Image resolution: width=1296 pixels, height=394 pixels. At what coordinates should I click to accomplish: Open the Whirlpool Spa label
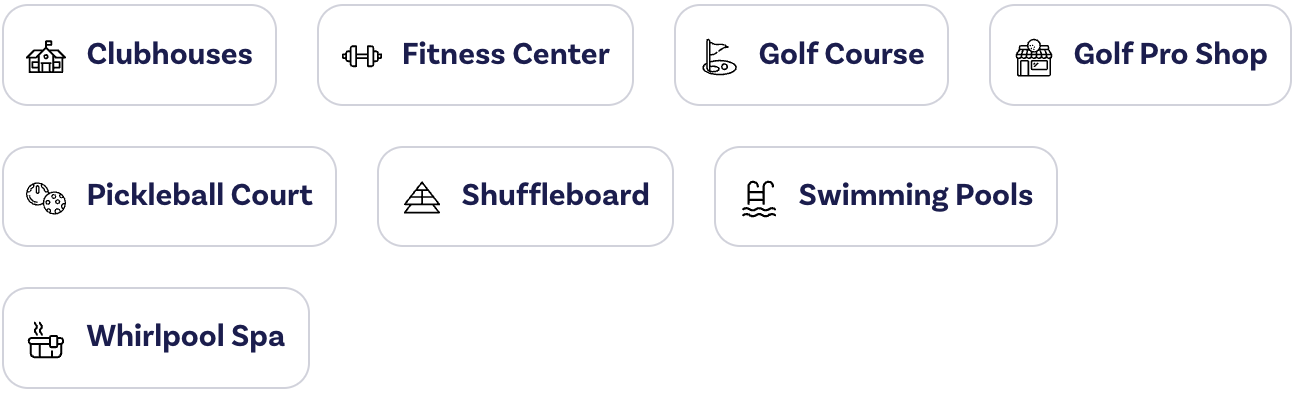click(x=185, y=337)
